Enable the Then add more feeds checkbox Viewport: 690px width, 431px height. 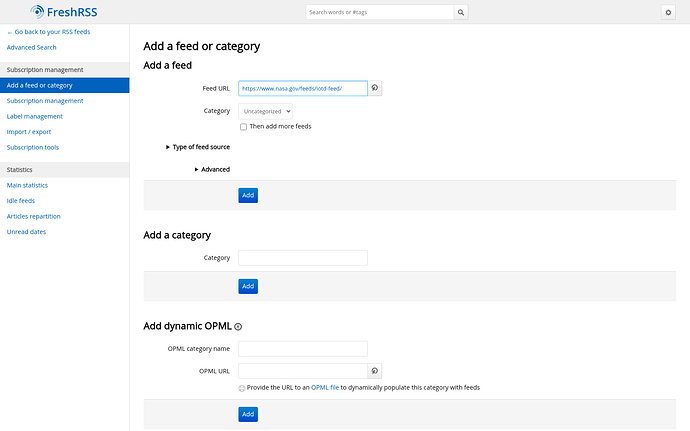coord(243,127)
